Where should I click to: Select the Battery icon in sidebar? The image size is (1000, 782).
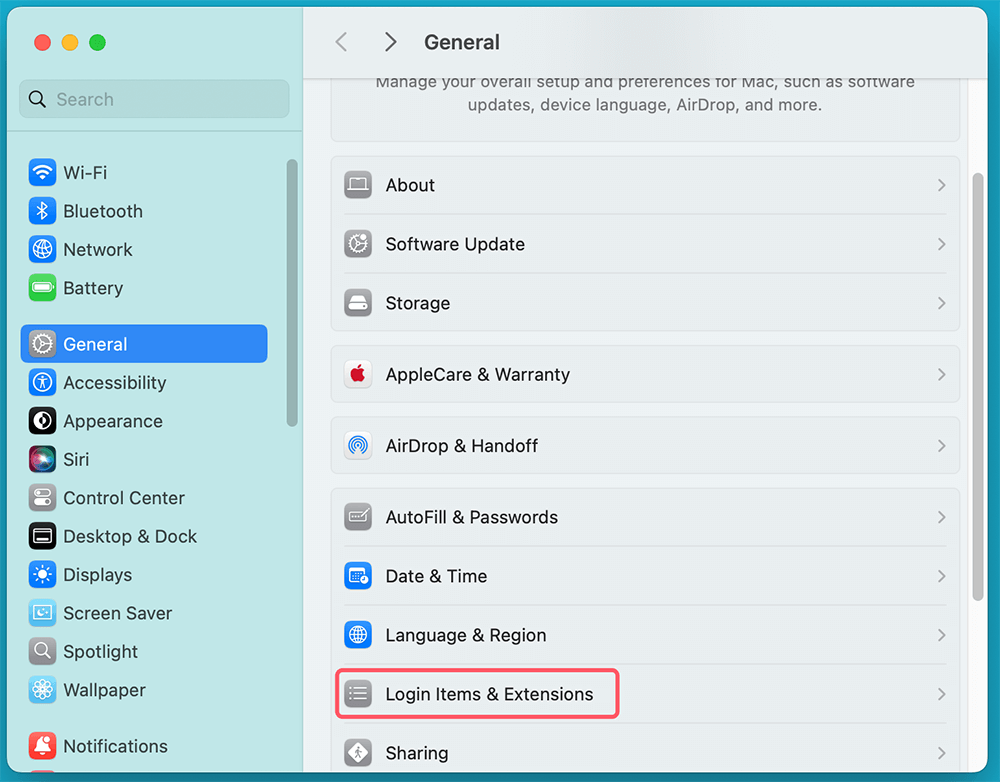click(42, 288)
